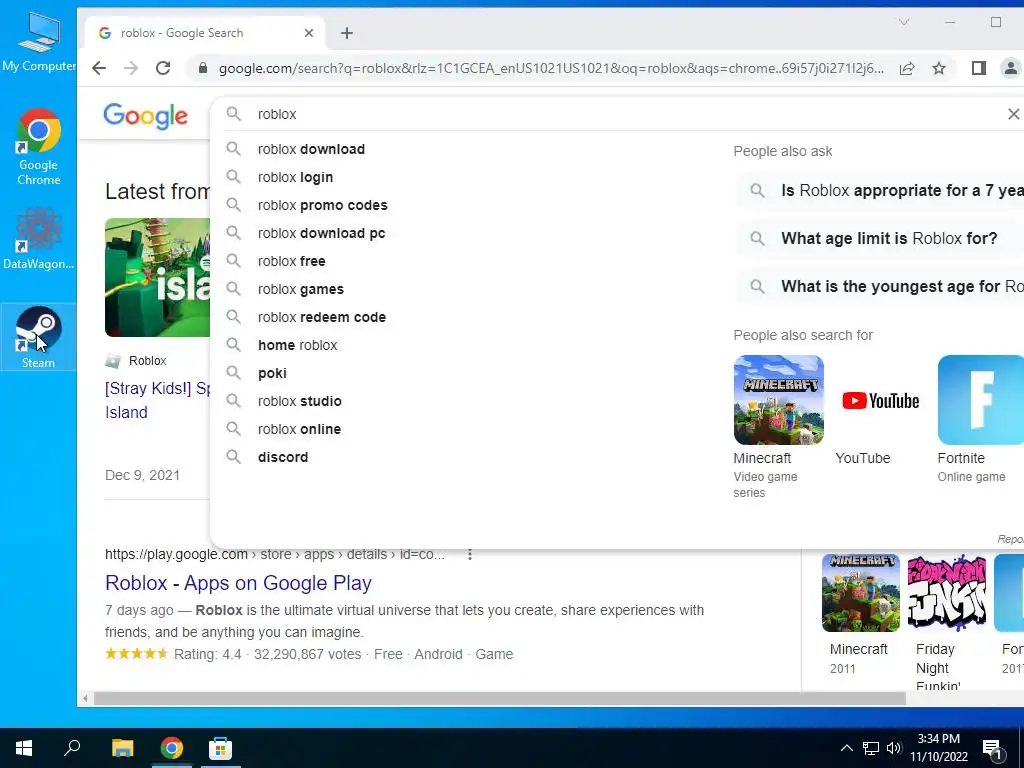Viewport: 1024px width, 768px height.
Task: Click the left arrow of horizontal scrollbar
Action: pyautogui.click(x=85, y=699)
